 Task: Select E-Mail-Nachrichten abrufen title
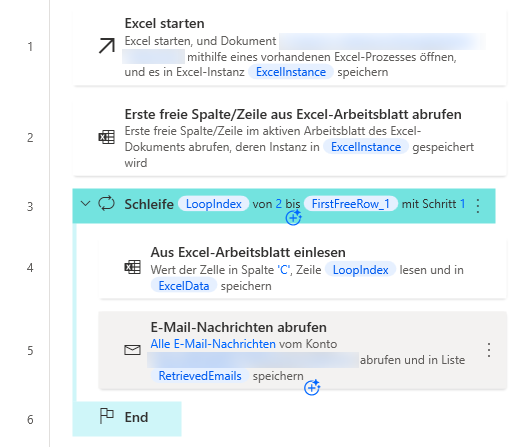239,327
